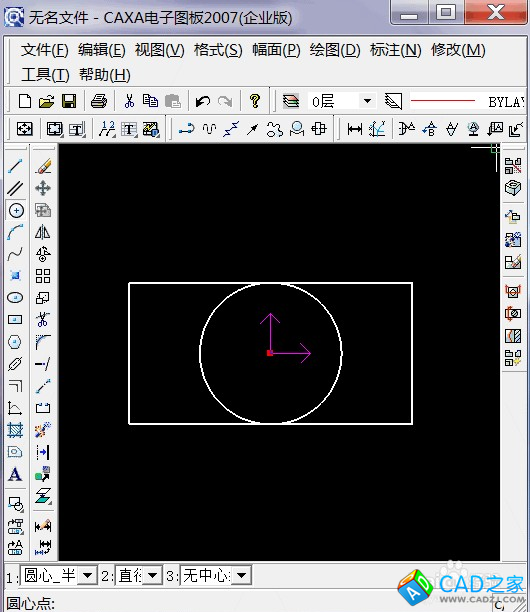Select the line drawing tool
The width and height of the screenshot is (530, 612).
(16, 166)
